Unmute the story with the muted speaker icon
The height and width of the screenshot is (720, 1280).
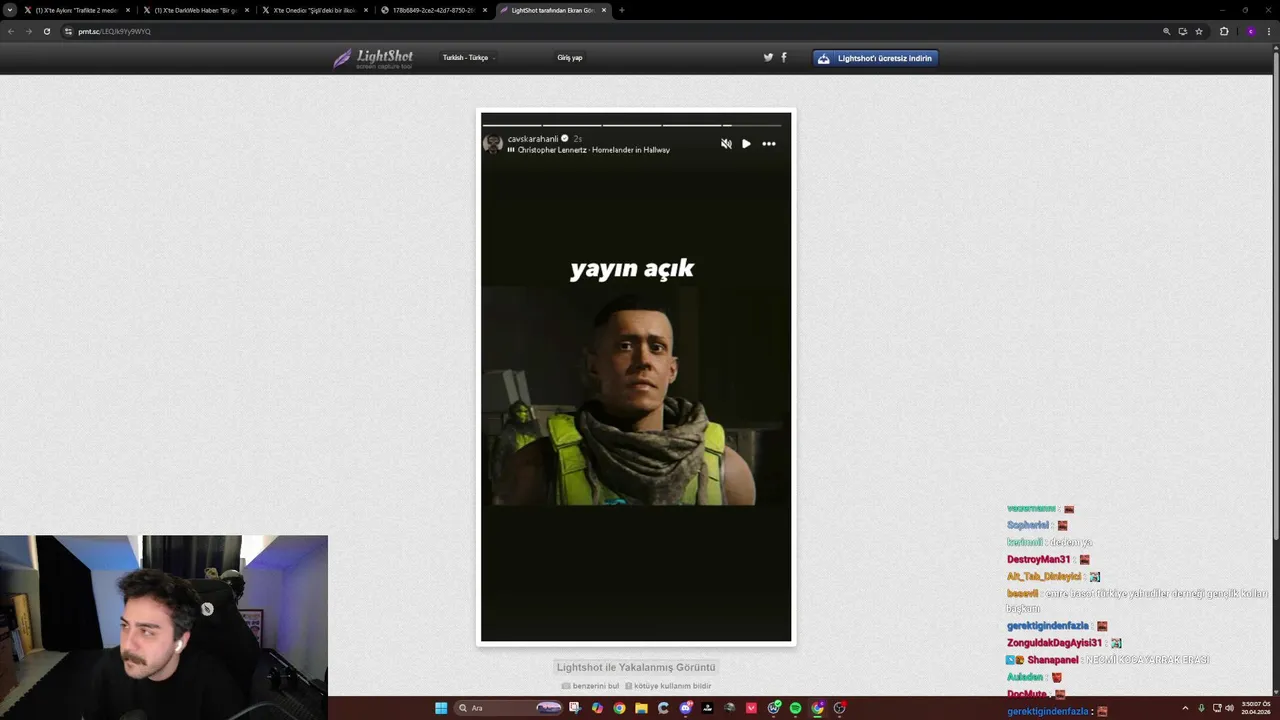click(x=726, y=144)
